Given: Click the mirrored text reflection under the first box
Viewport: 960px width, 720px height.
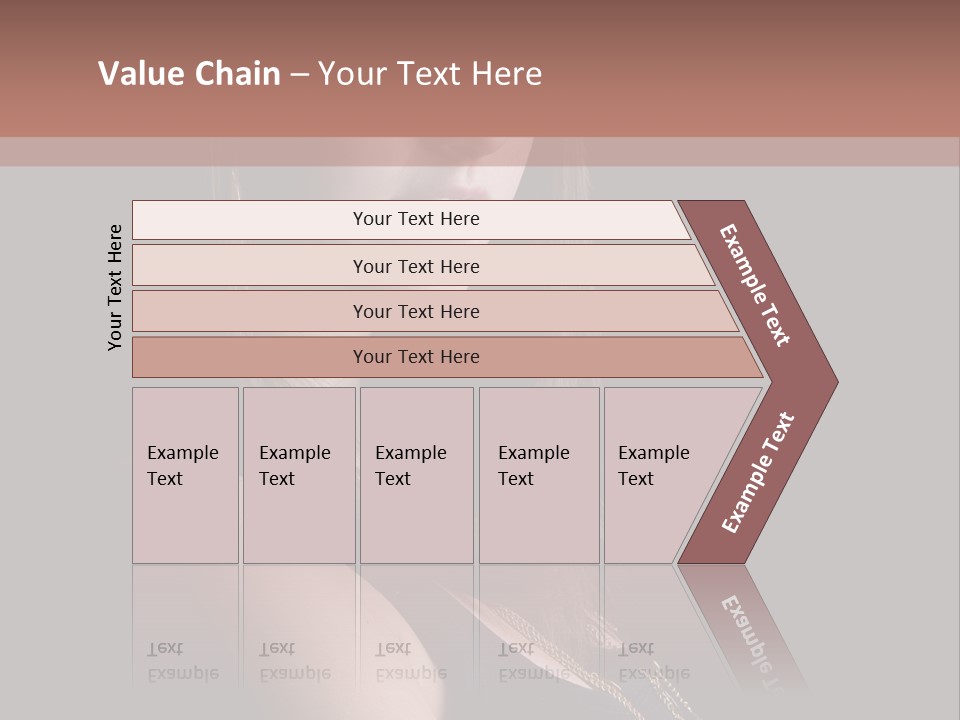Looking at the screenshot, I should [x=183, y=661].
